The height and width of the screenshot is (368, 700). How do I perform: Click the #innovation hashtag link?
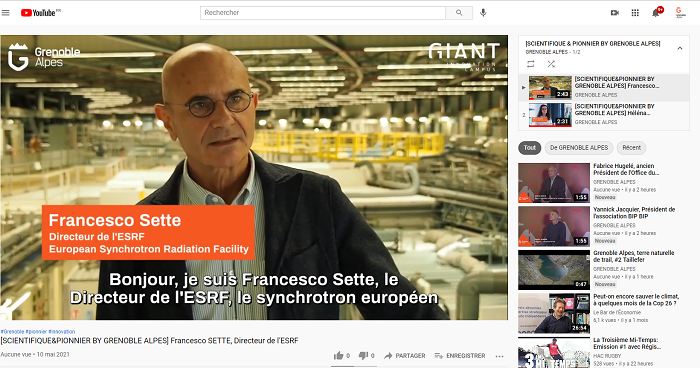(62, 331)
